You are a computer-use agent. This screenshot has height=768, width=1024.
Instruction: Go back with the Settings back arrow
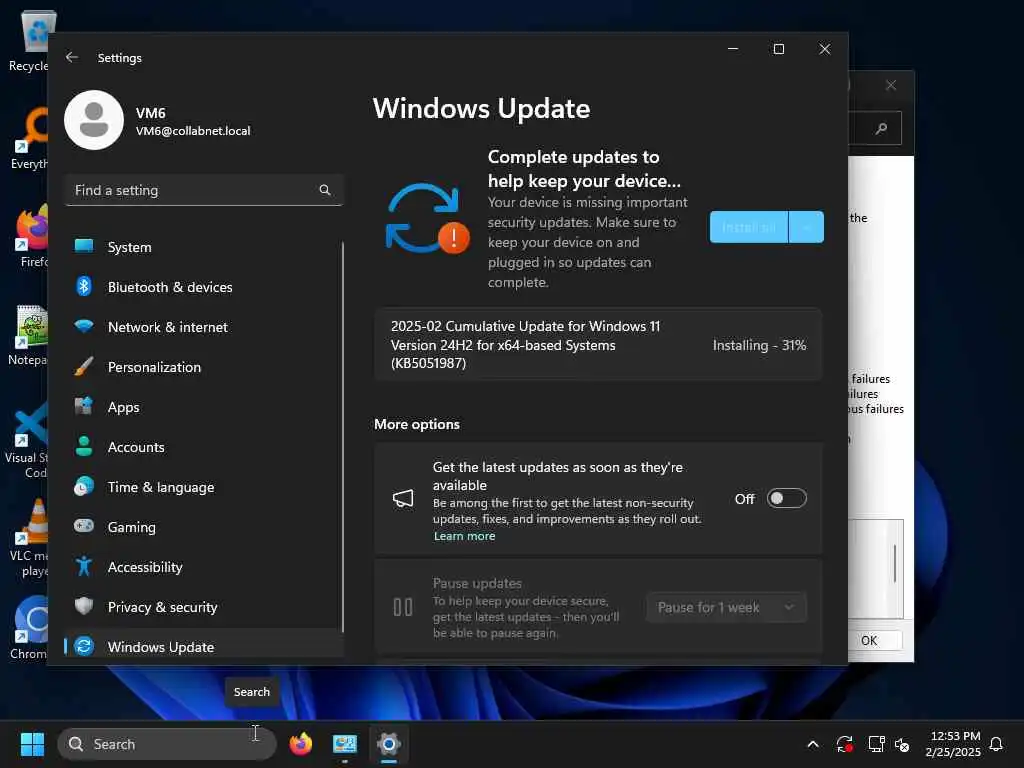point(72,57)
